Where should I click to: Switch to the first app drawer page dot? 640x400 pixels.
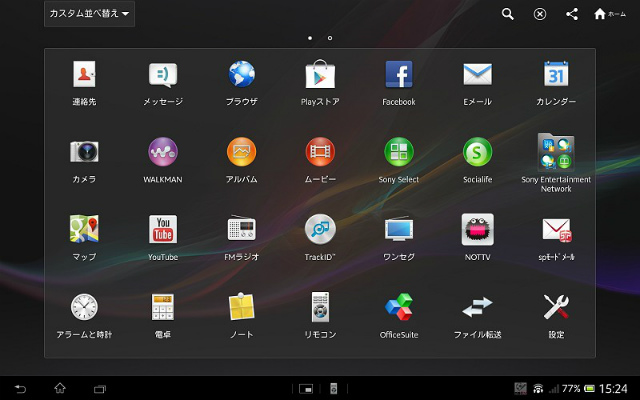[310, 38]
